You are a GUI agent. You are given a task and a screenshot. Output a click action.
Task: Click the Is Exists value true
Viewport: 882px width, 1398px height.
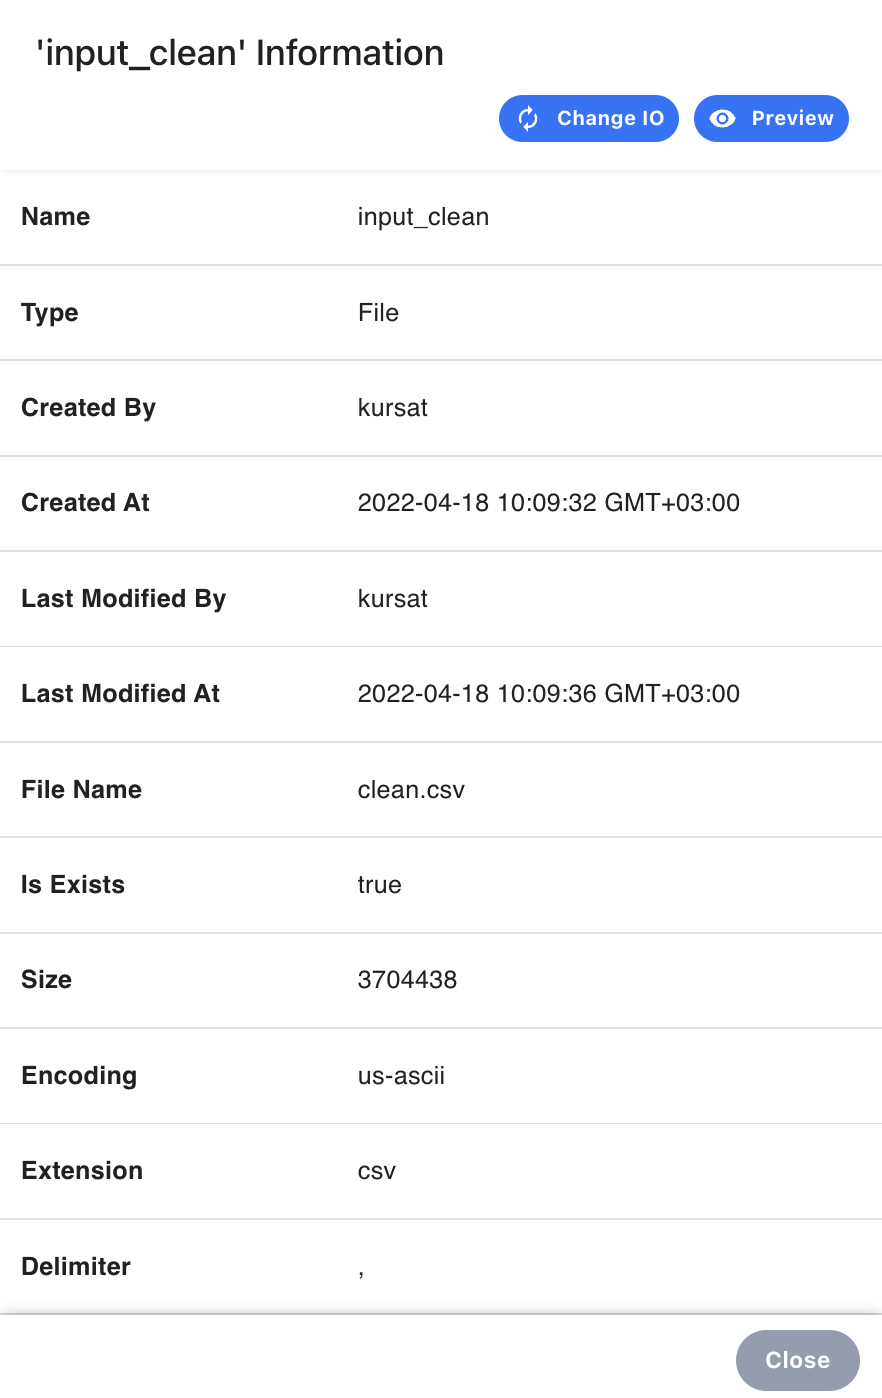pyautogui.click(x=379, y=885)
